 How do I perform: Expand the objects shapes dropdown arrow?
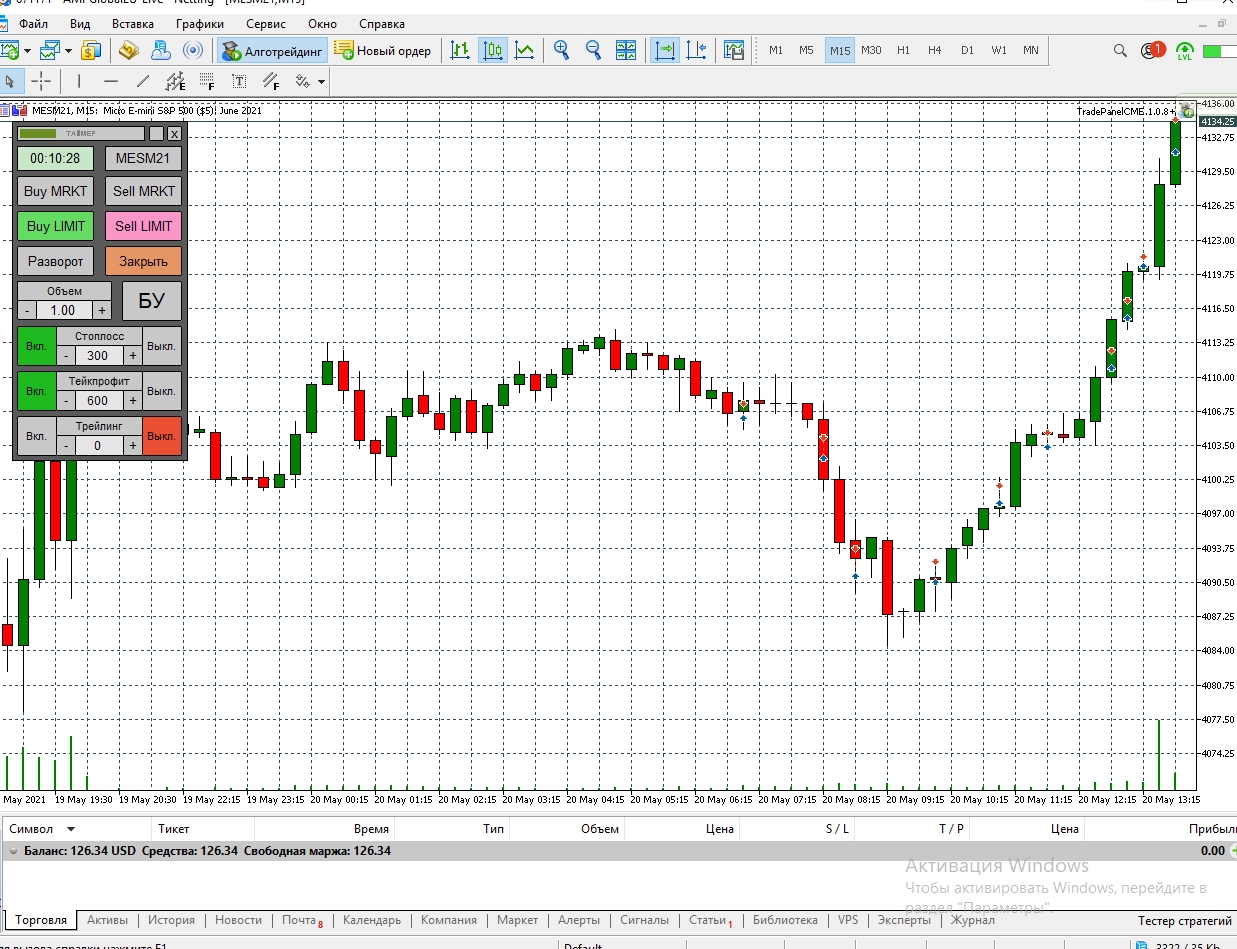[321, 81]
